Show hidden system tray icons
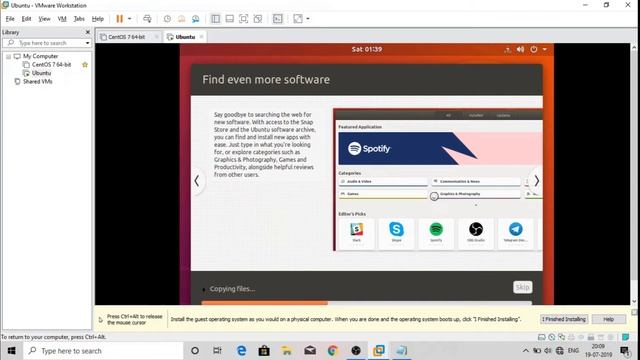The height and width of the screenshot is (360, 640). coord(526,351)
